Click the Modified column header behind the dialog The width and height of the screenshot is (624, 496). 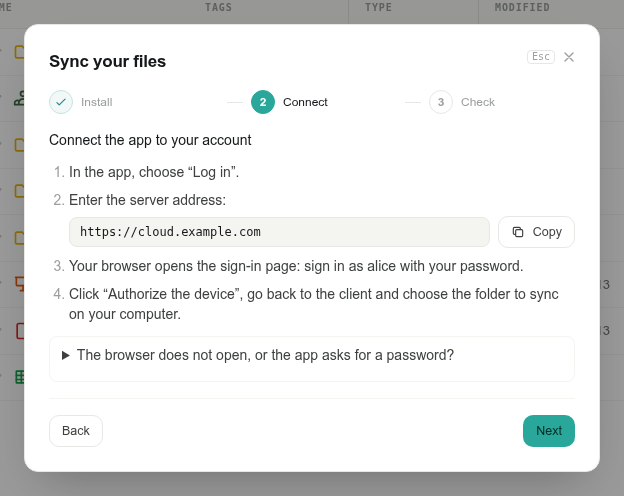point(522,7)
